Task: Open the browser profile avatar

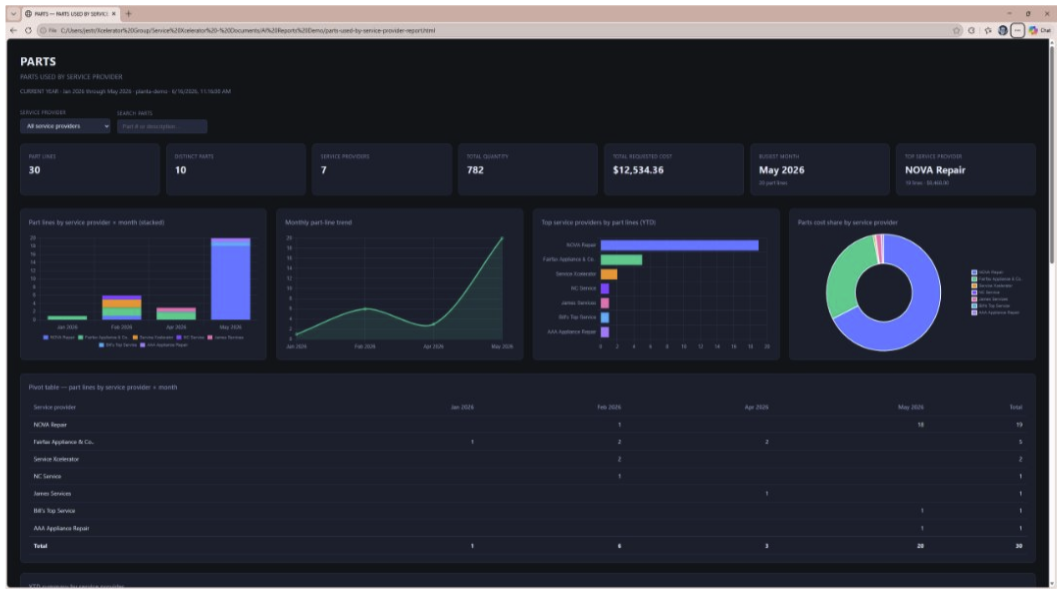Action: pos(1002,30)
